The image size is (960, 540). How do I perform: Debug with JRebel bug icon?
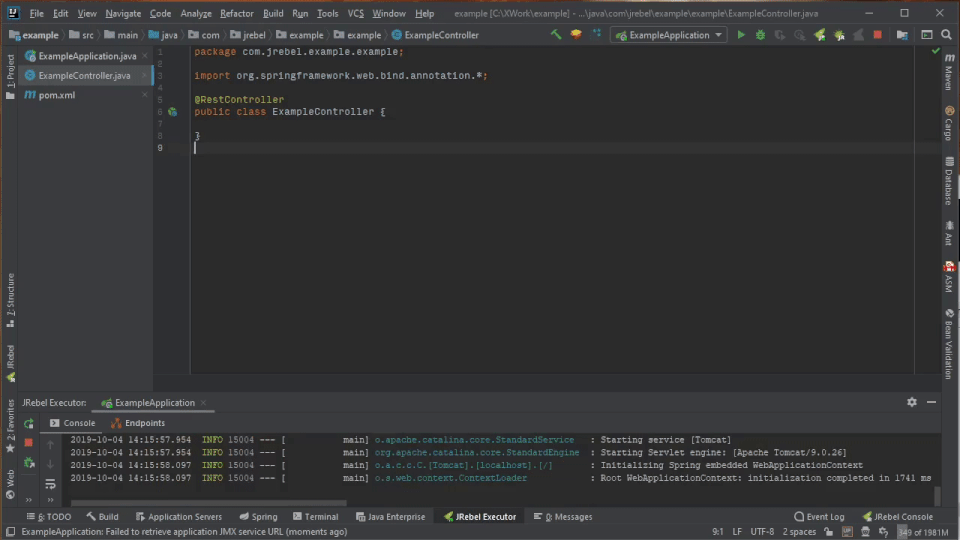tap(839, 35)
